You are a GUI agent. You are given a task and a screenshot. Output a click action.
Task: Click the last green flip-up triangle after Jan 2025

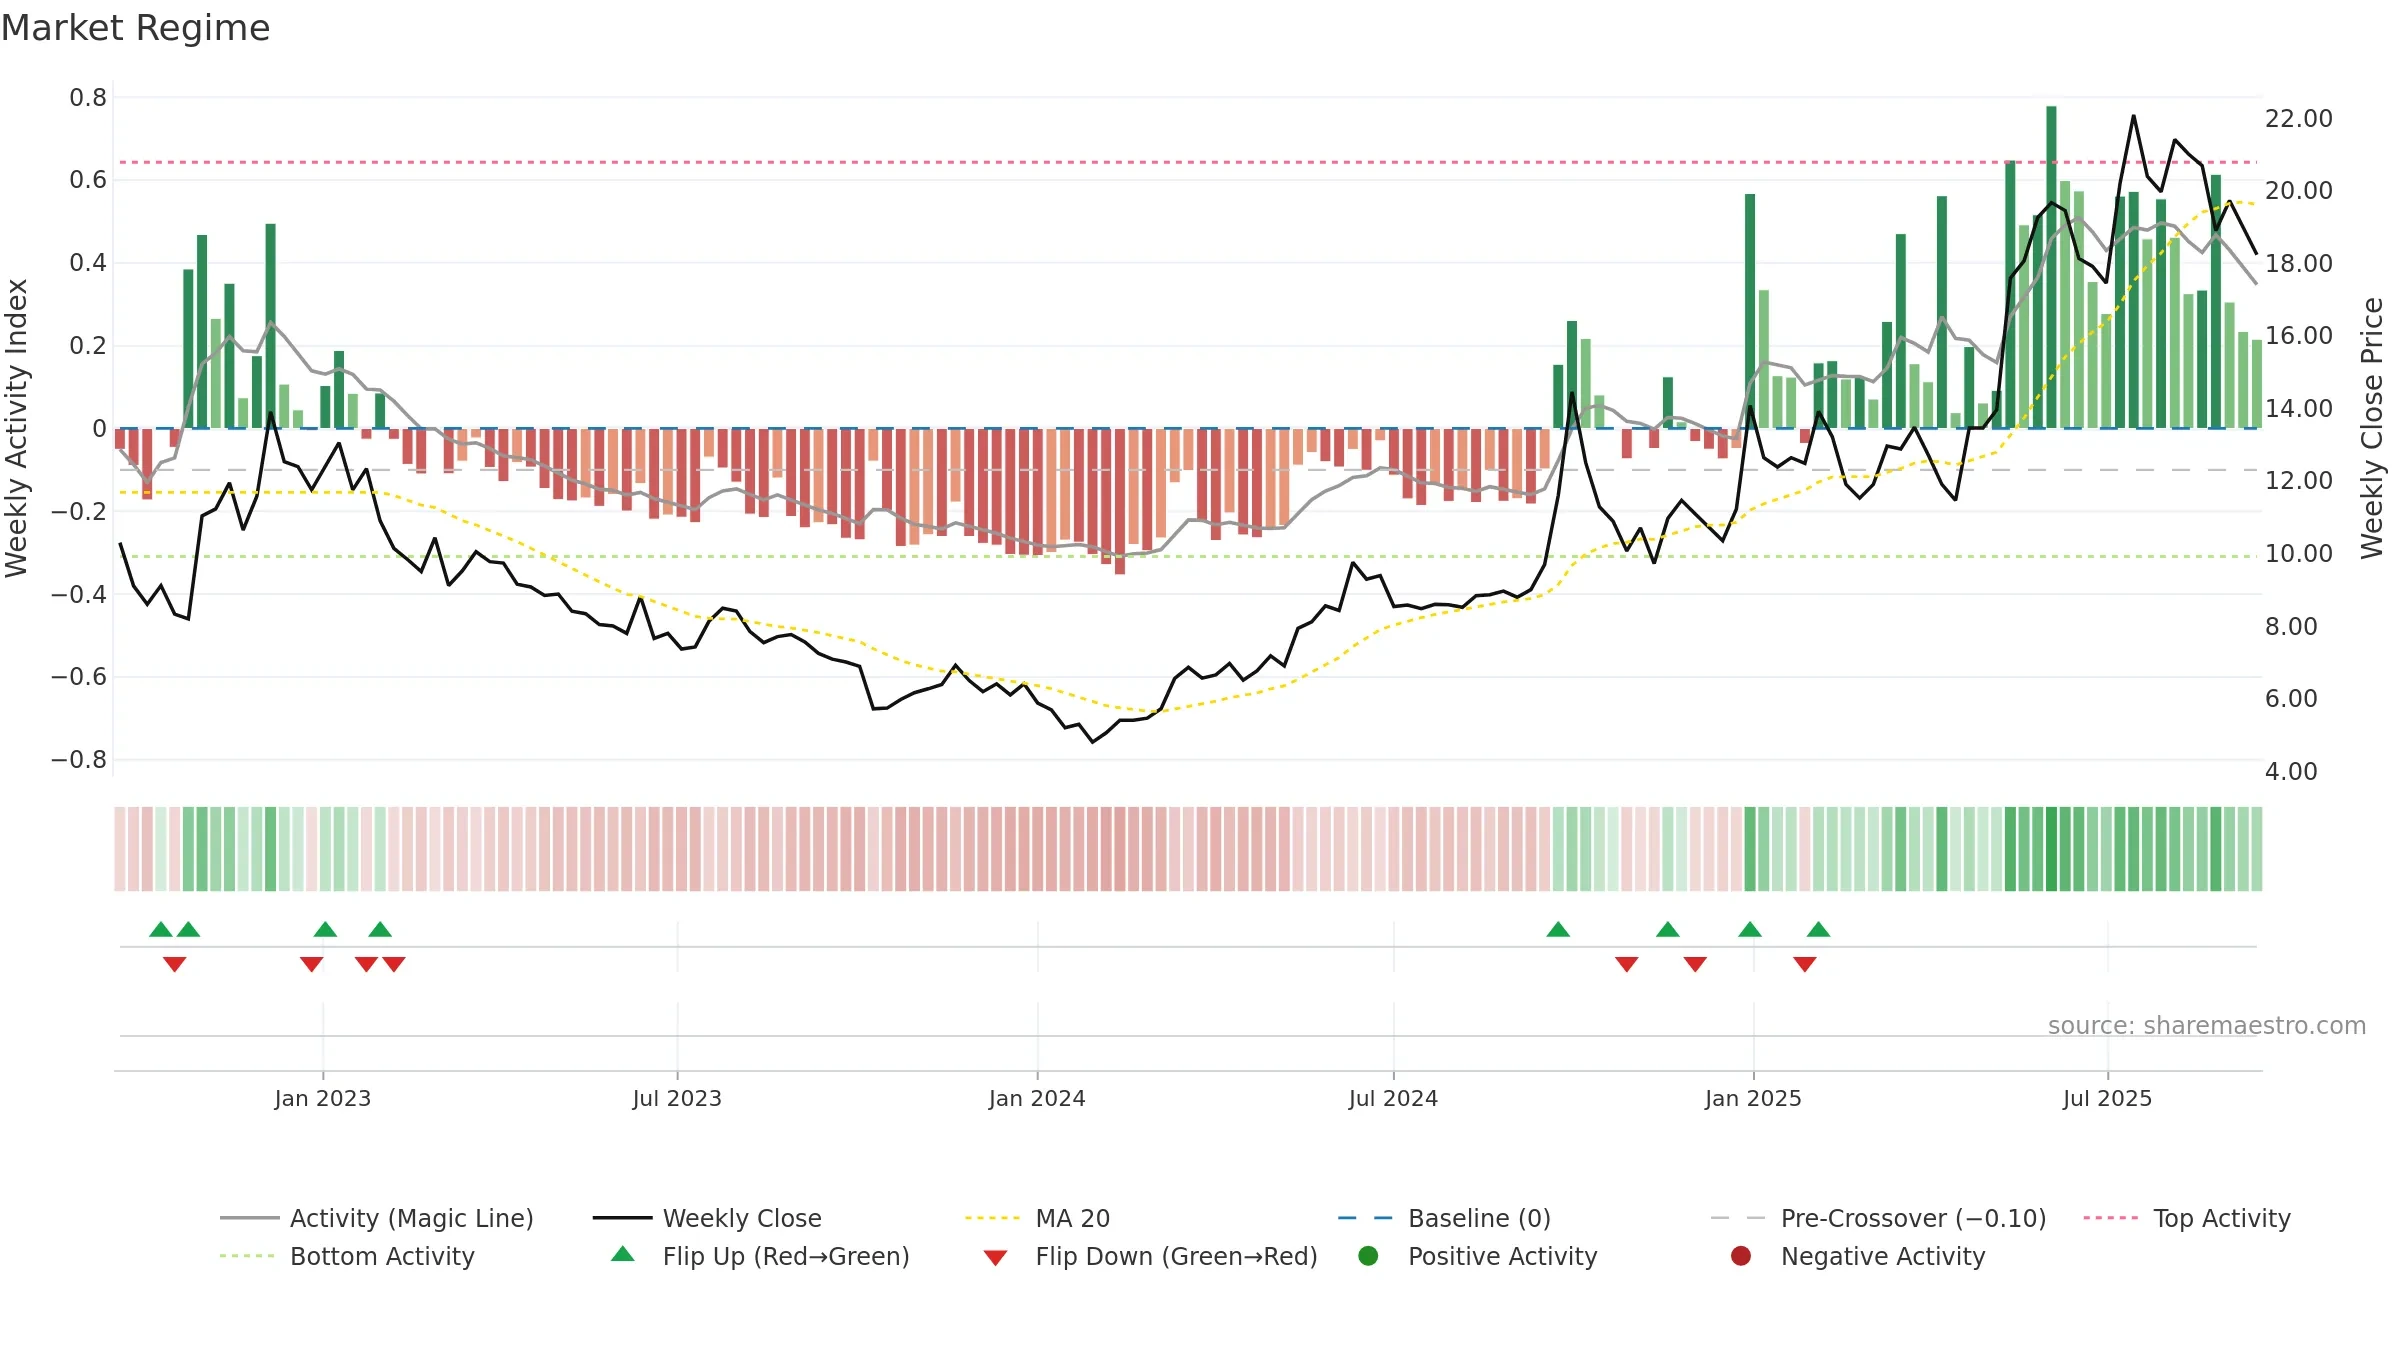pos(1818,929)
